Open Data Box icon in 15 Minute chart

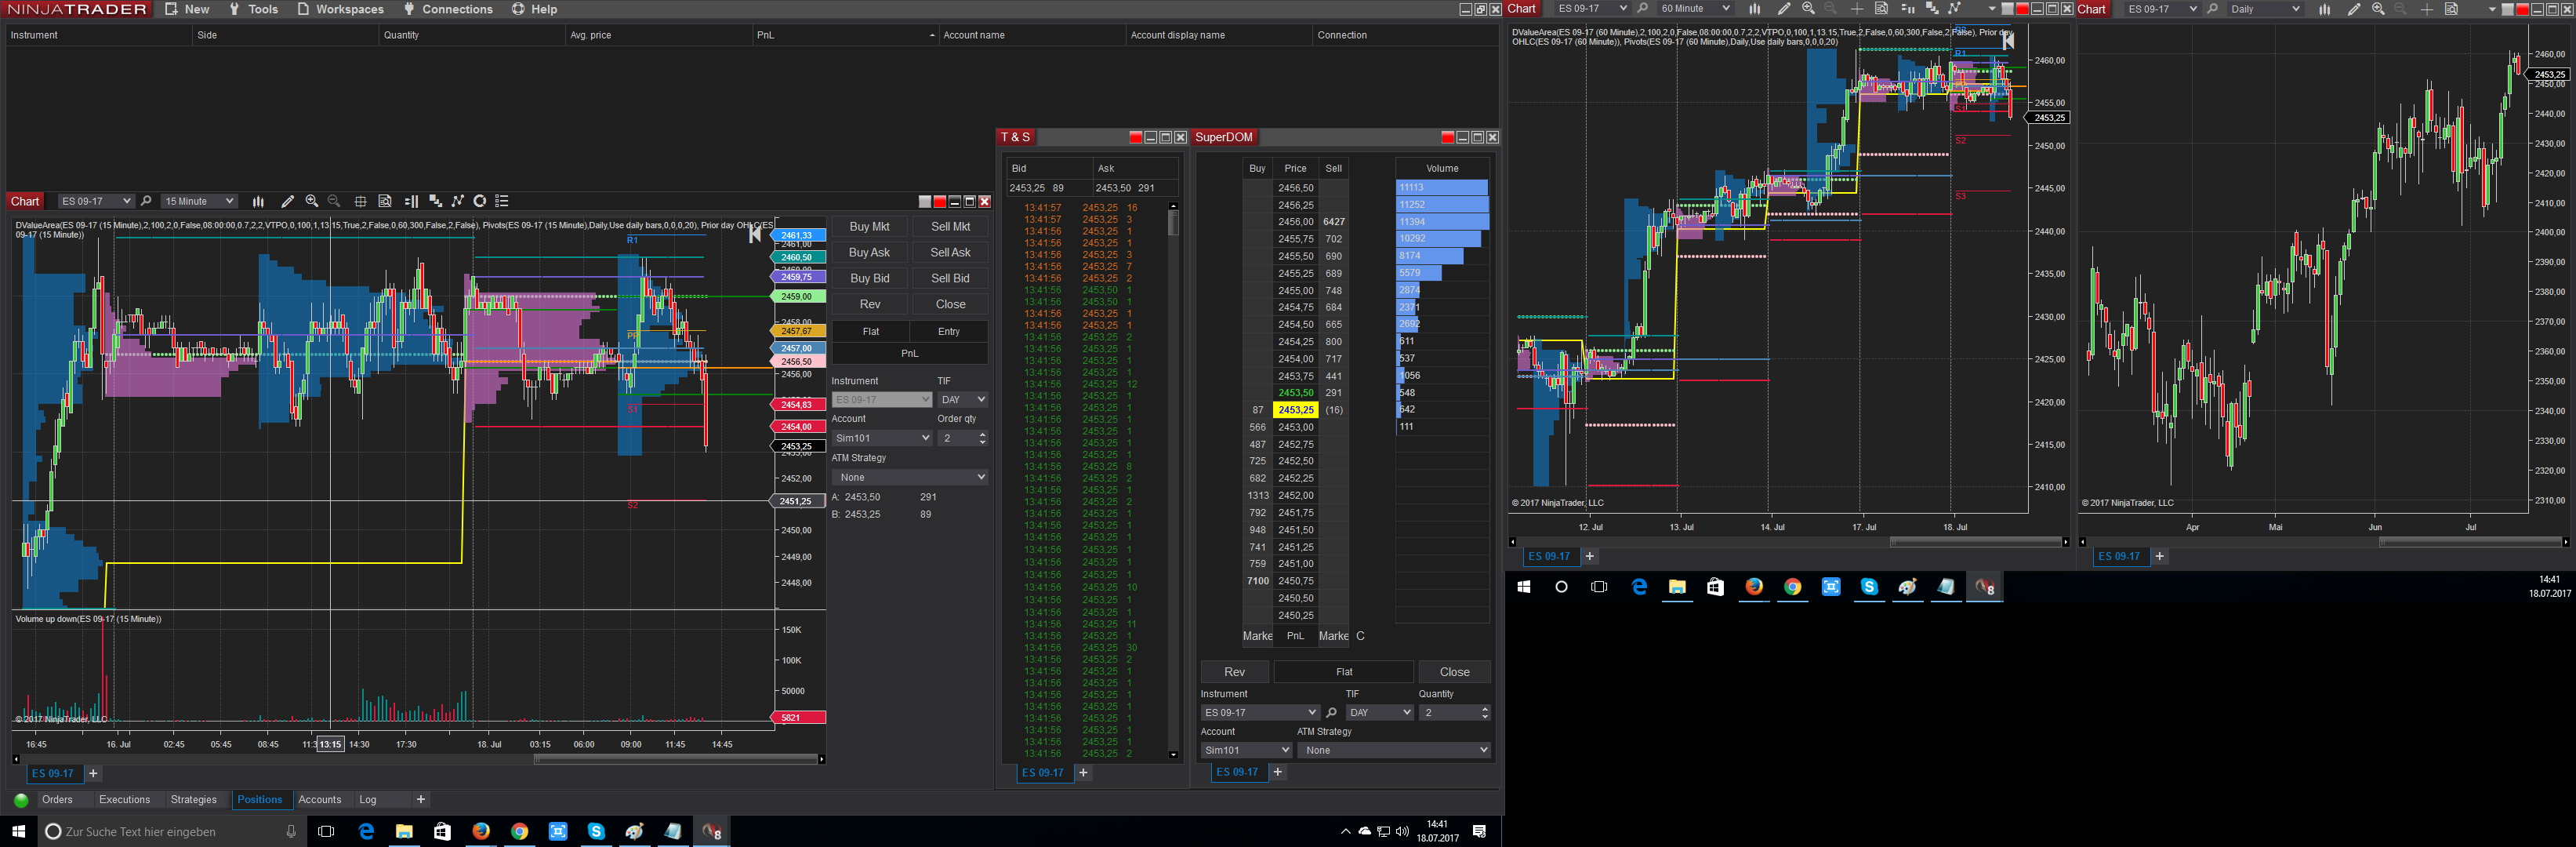385,202
